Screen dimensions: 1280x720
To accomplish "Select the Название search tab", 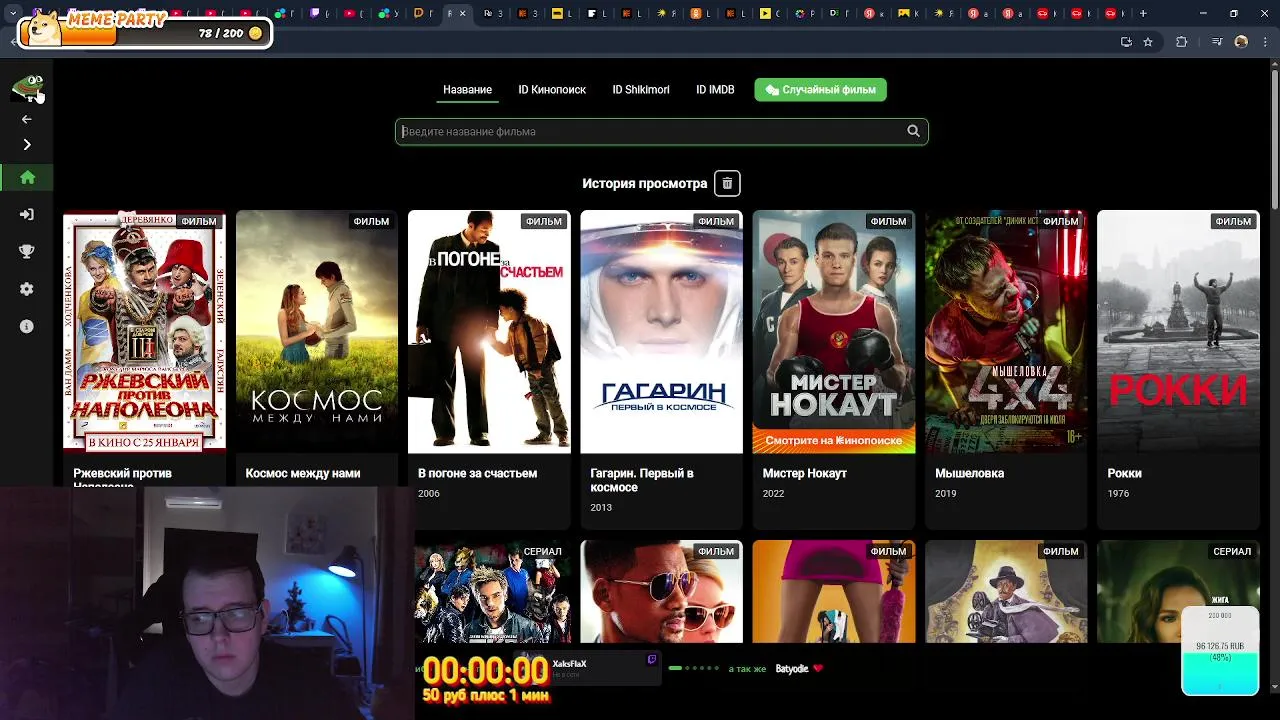I will pos(467,90).
